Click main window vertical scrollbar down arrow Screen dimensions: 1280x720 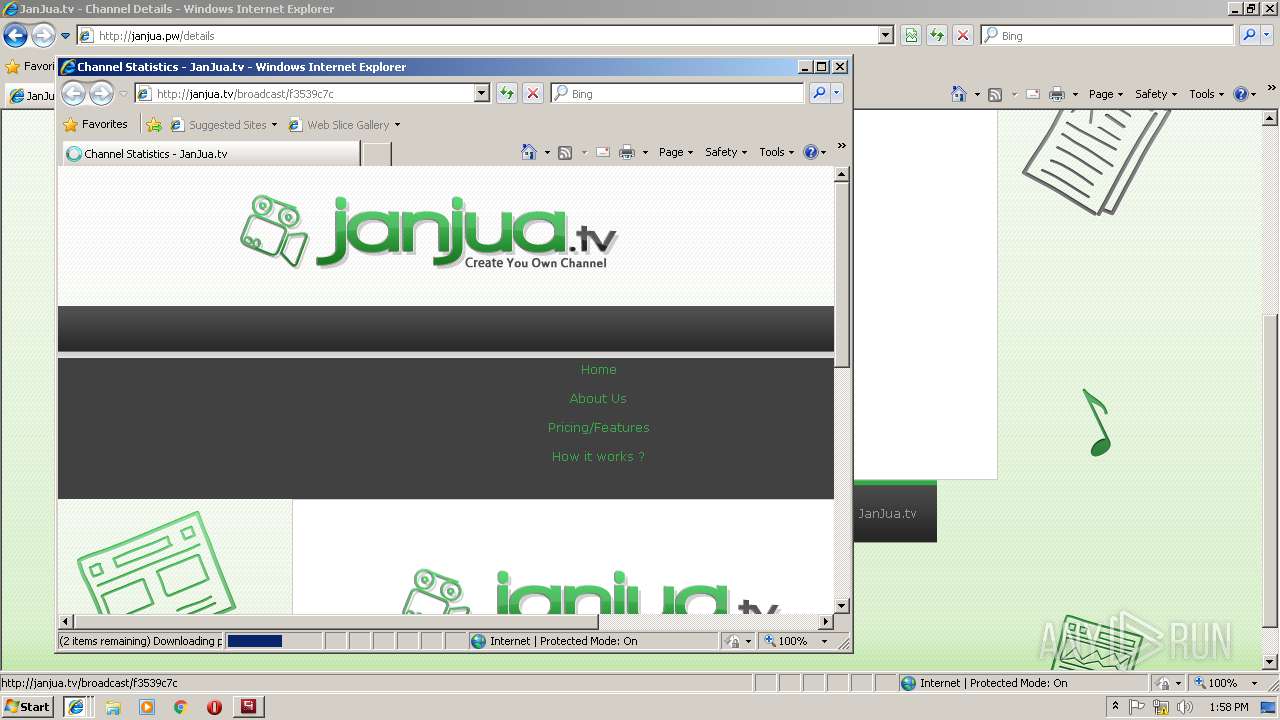tap(1271, 662)
